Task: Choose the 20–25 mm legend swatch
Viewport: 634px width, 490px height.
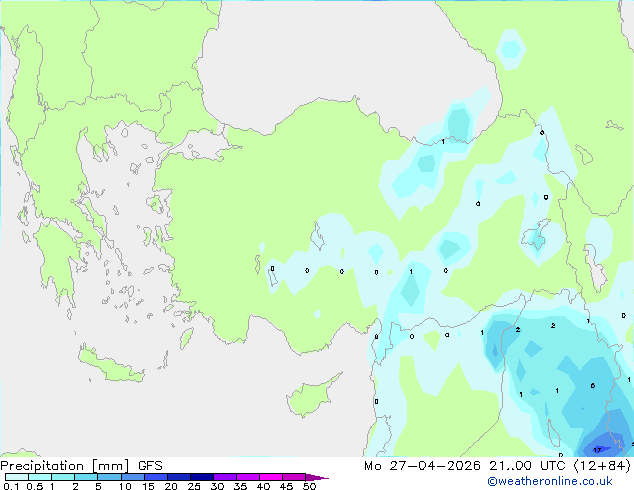Action: pyautogui.click(x=178, y=477)
